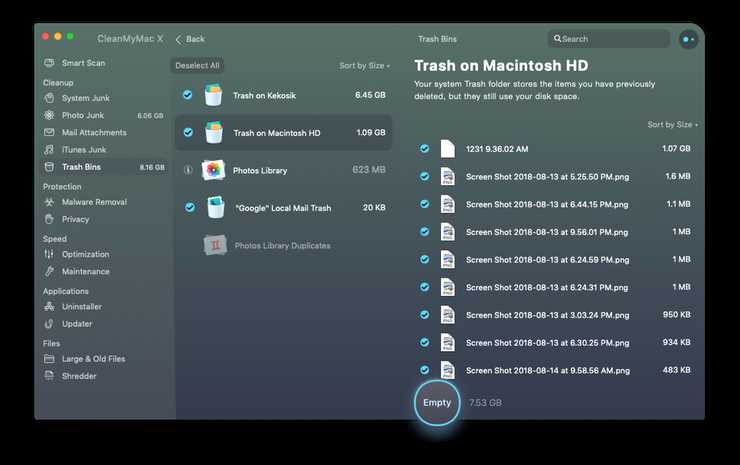
Task: Select the Trash on Kekosik row
Action: click(283, 95)
